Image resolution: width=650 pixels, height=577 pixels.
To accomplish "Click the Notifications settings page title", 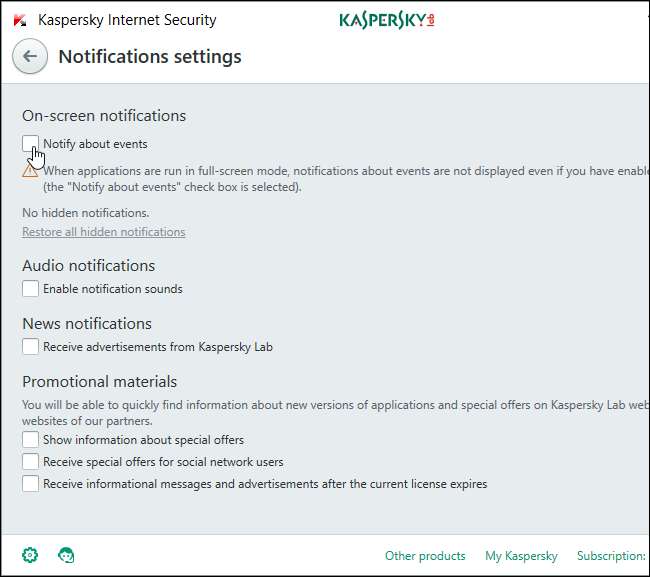I will tap(150, 57).
